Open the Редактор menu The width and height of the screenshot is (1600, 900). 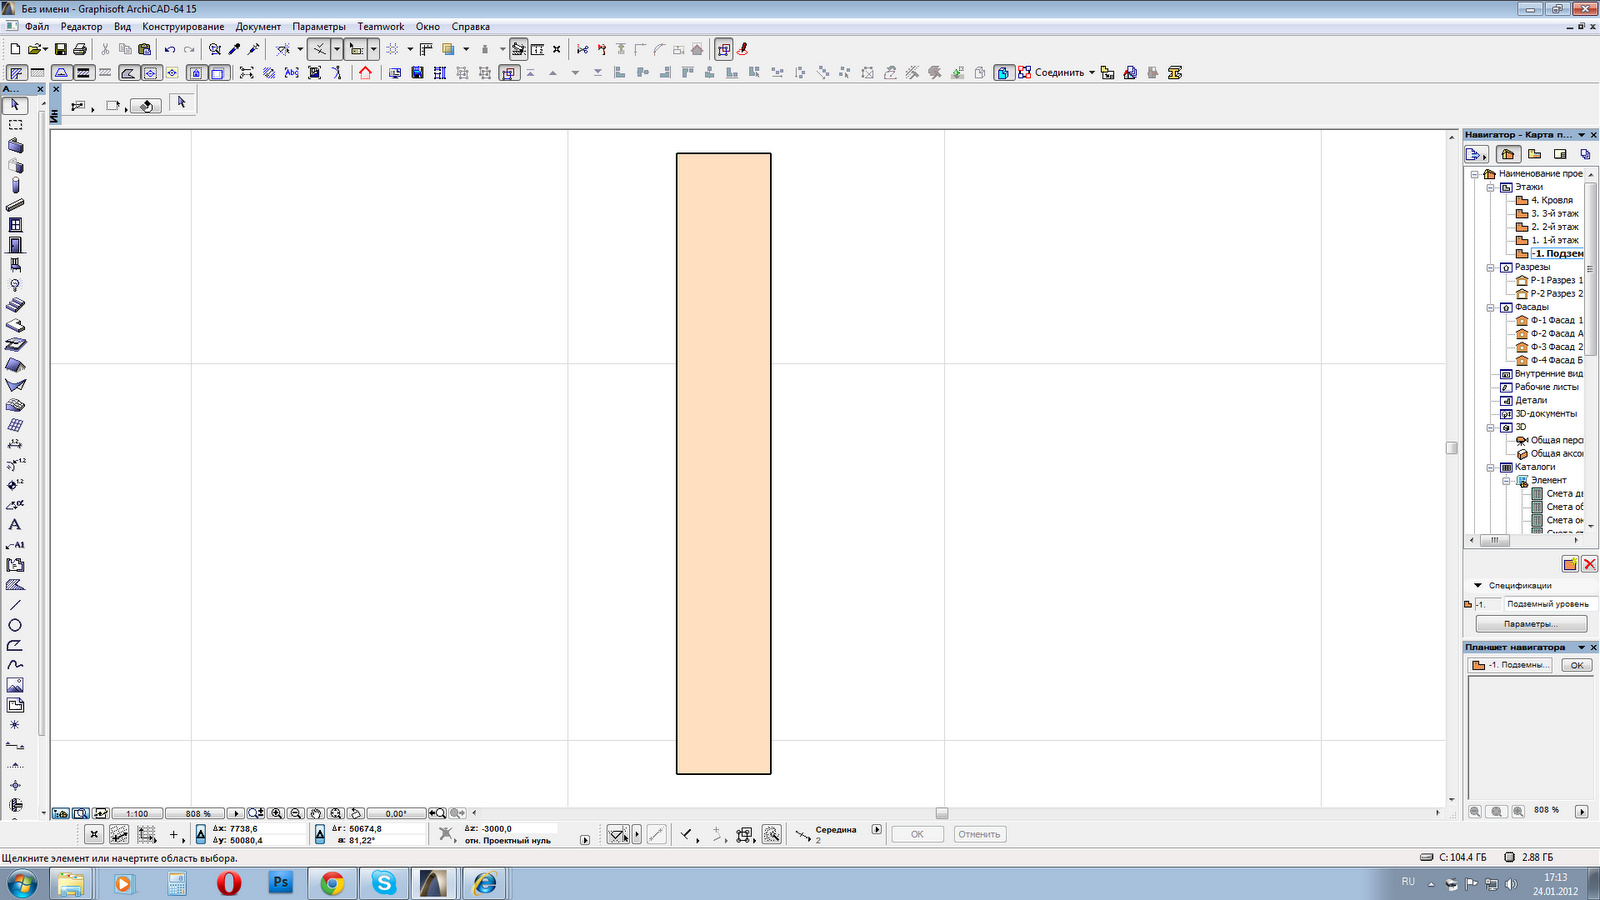click(x=81, y=27)
